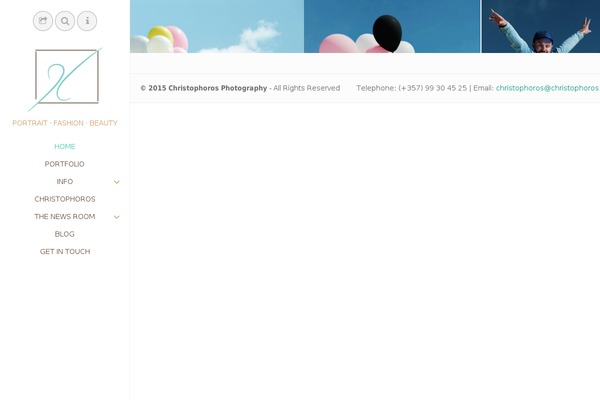The height and width of the screenshot is (400, 600).
Task: Click the Telephone (+357) 99 30 45 25 text
Action: click(x=412, y=88)
